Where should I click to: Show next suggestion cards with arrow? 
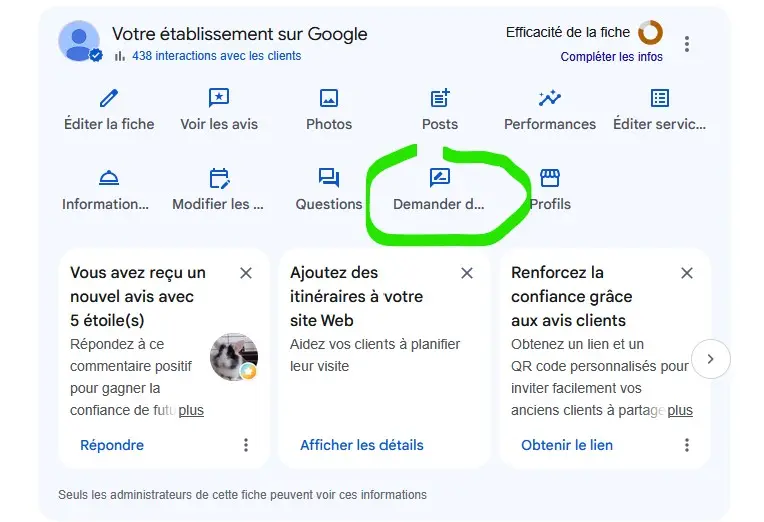pyautogui.click(x=710, y=359)
